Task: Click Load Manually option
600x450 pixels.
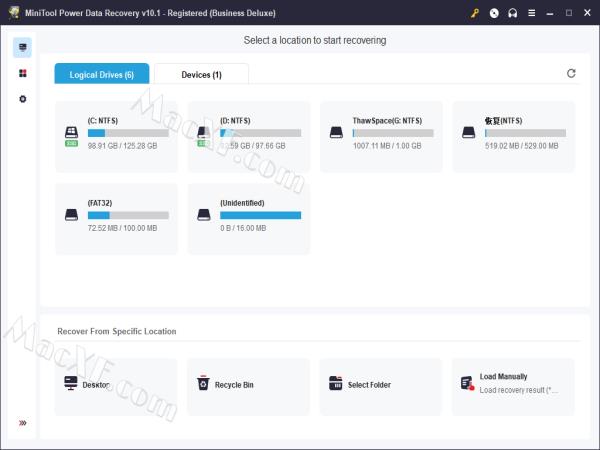Action: 513,386
